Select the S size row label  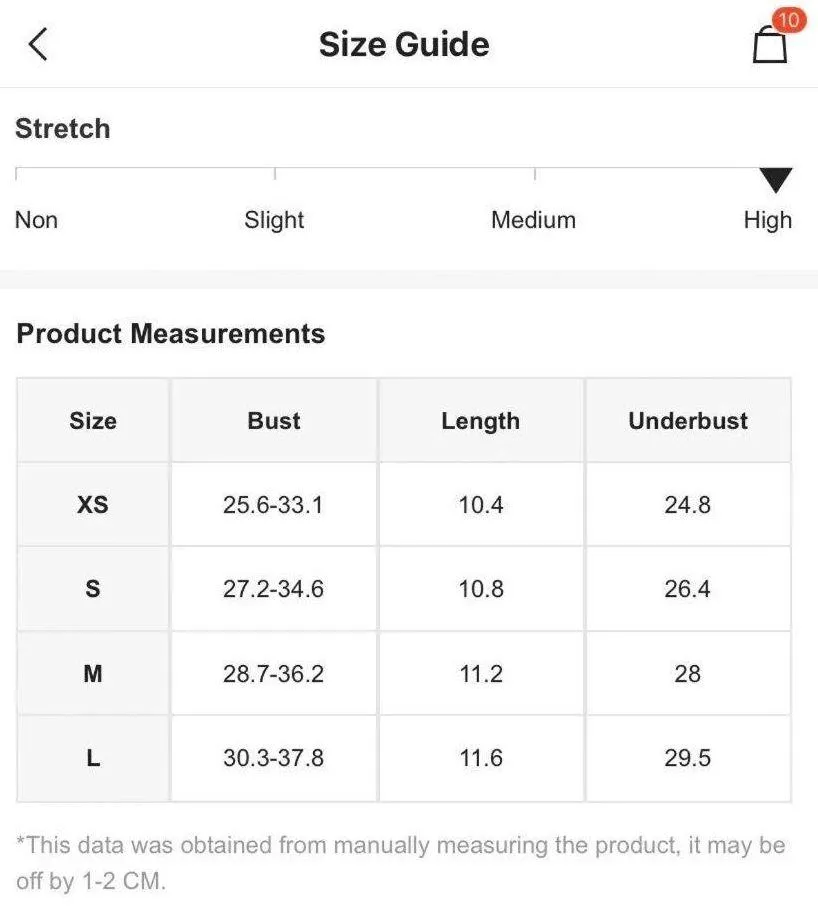point(93,589)
